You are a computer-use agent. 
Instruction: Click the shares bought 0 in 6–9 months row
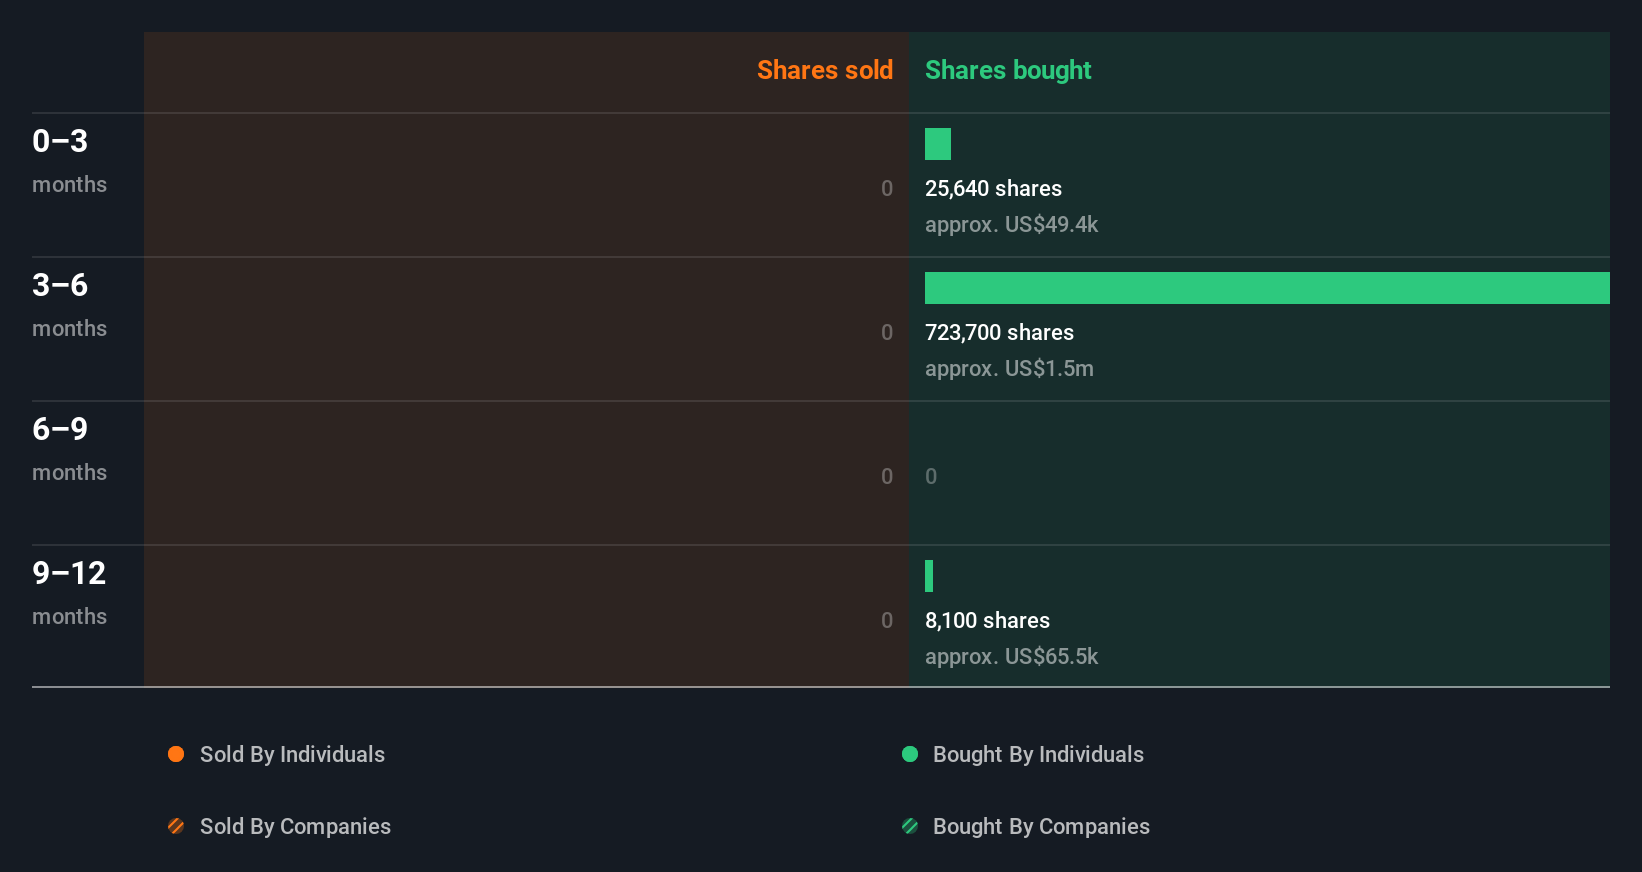tap(931, 476)
